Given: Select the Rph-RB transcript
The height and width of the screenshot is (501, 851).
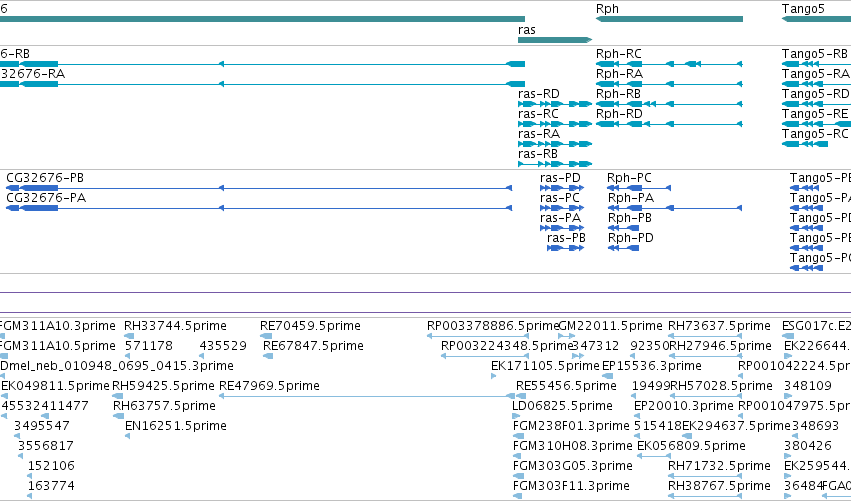Looking at the screenshot, I should click(669, 104).
